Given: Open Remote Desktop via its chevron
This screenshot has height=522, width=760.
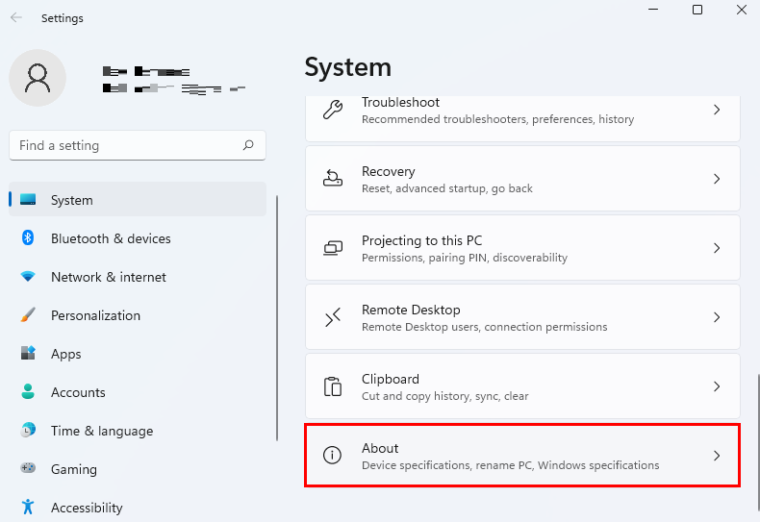Looking at the screenshot, I should (717, 317).
